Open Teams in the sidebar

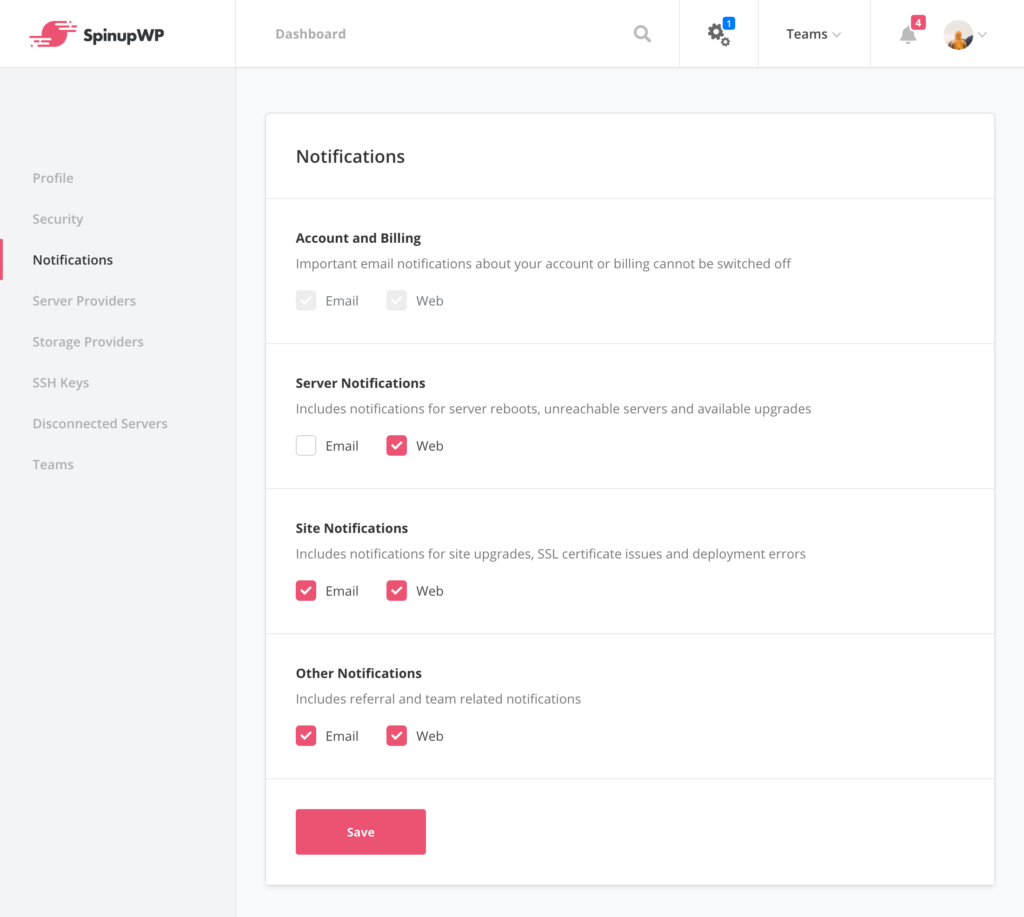point(53,464)
